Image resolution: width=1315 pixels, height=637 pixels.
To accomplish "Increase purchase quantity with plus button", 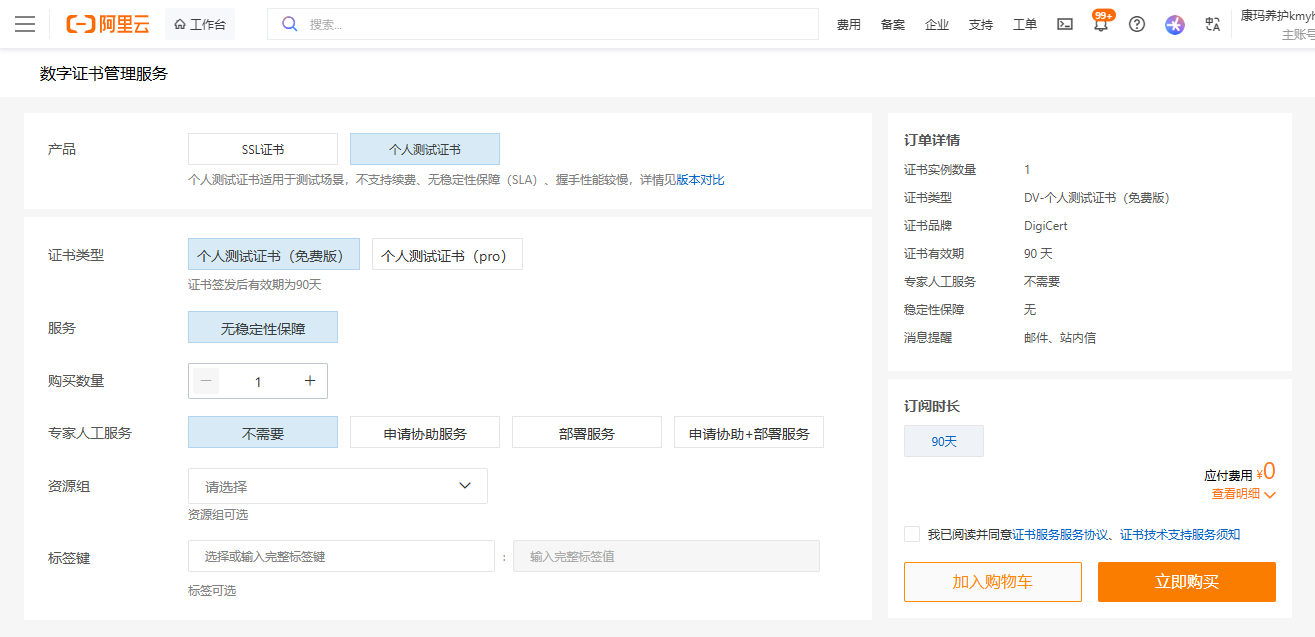I will [x=310, y=381].
